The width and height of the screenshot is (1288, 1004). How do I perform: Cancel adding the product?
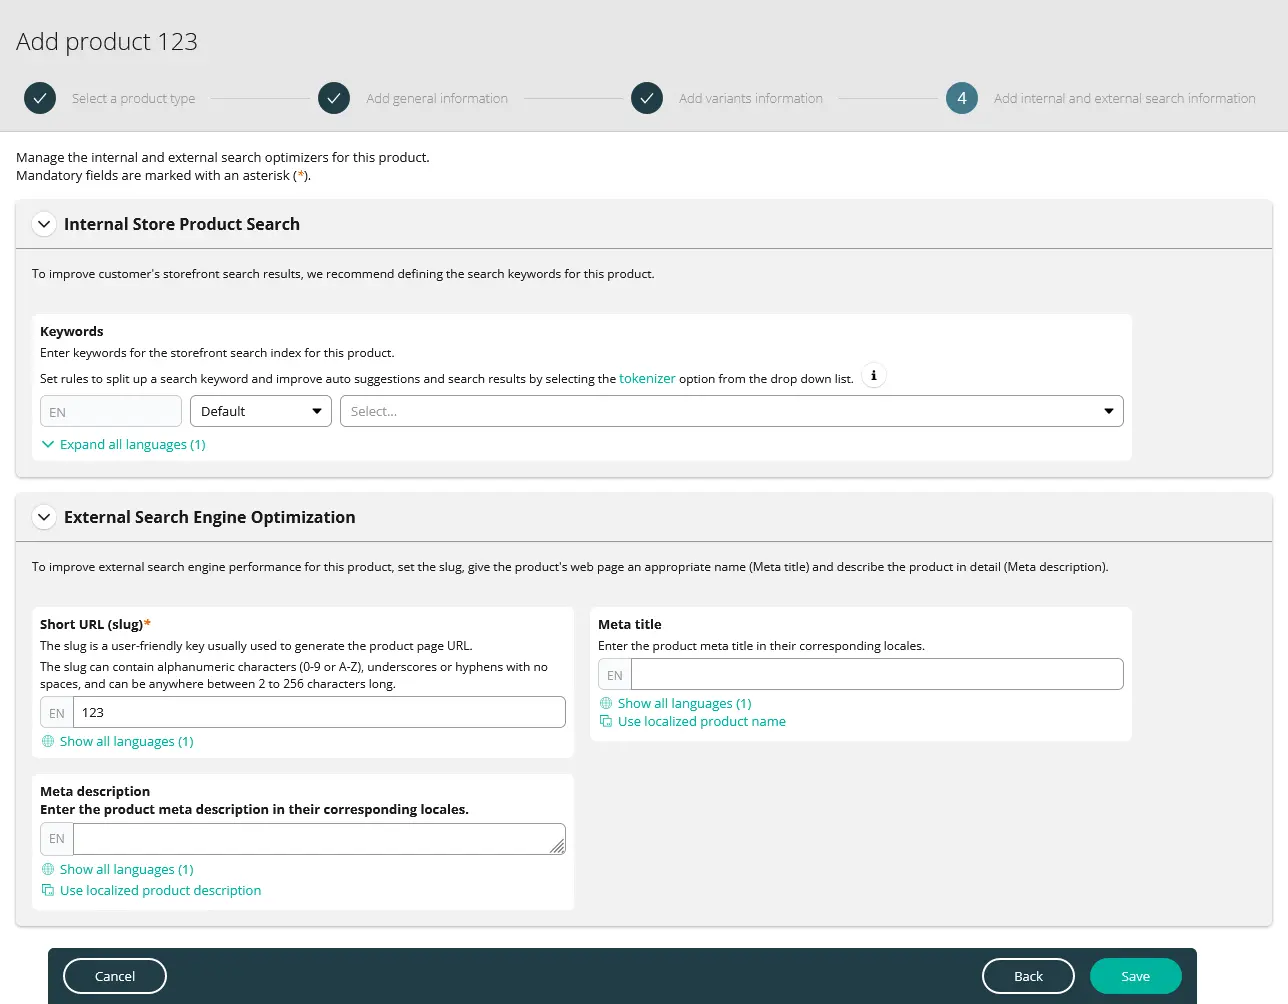click(114, 976)
